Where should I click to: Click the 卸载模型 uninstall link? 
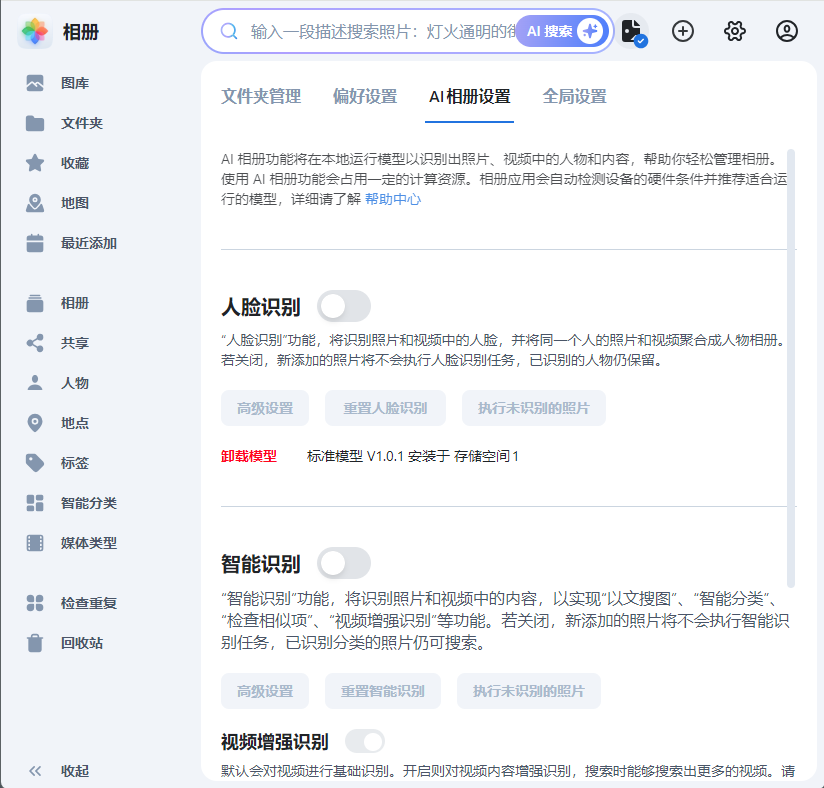249,456
